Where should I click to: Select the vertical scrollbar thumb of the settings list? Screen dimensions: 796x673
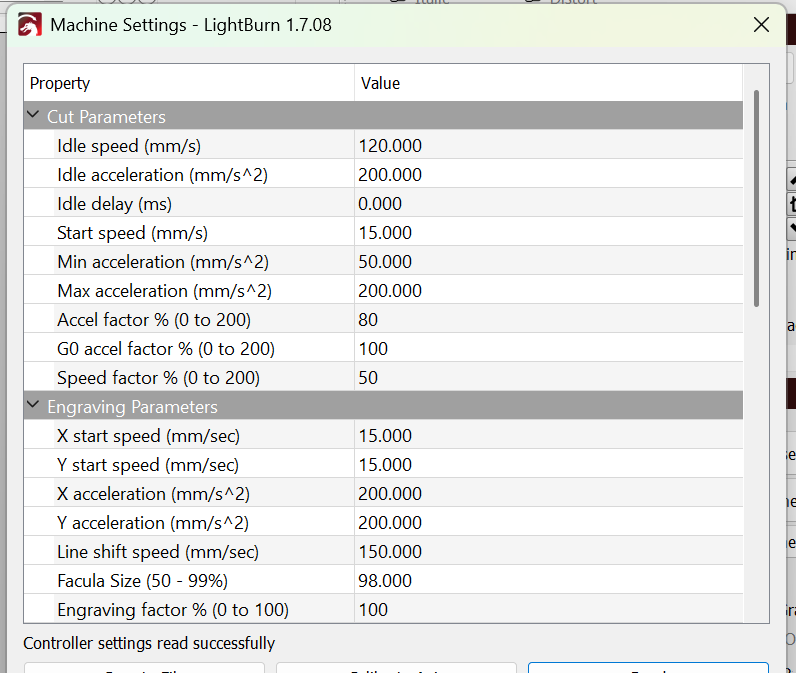click(x=756, y=198)
